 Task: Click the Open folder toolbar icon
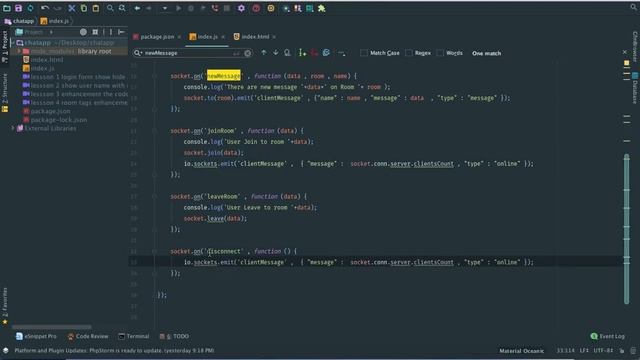point(7,8)
